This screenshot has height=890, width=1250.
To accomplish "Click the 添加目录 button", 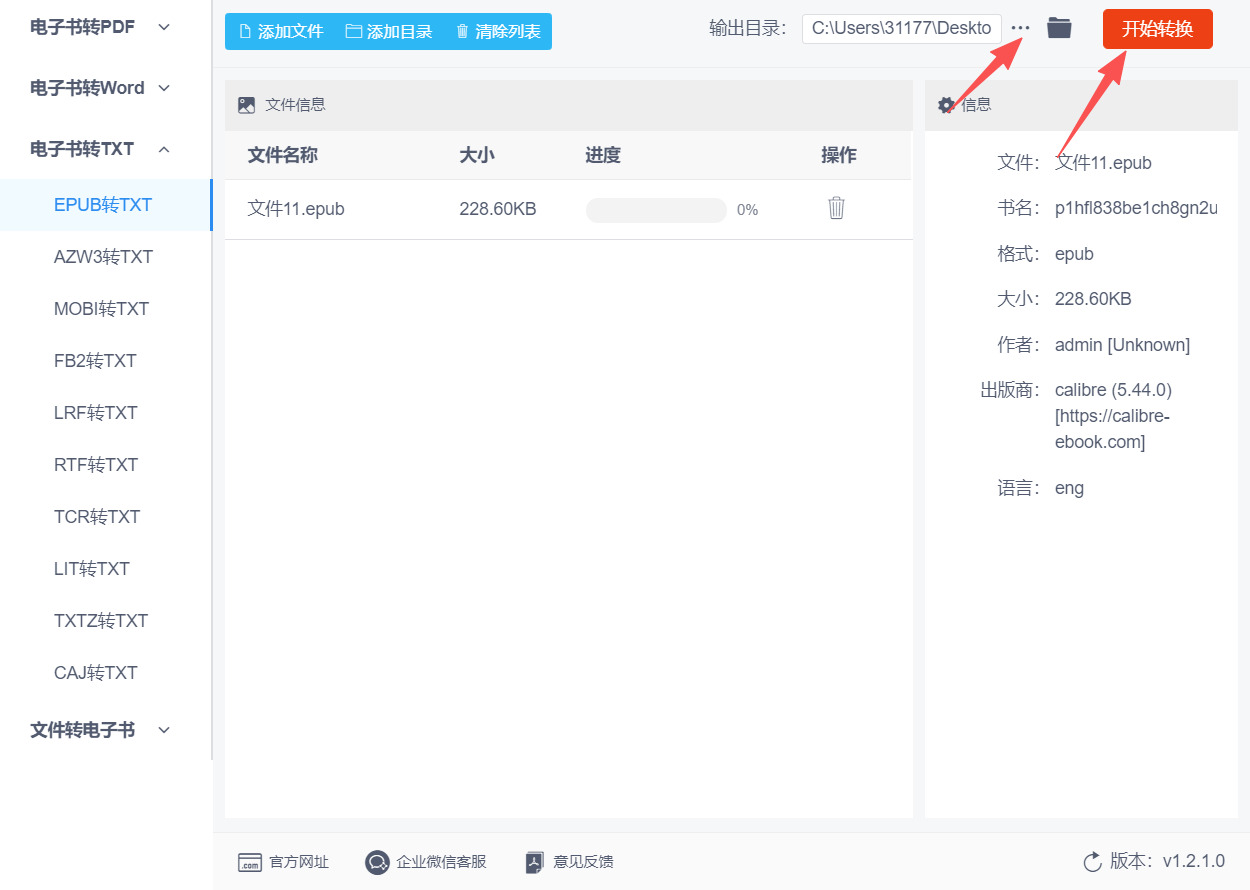I will coord(389,31).
